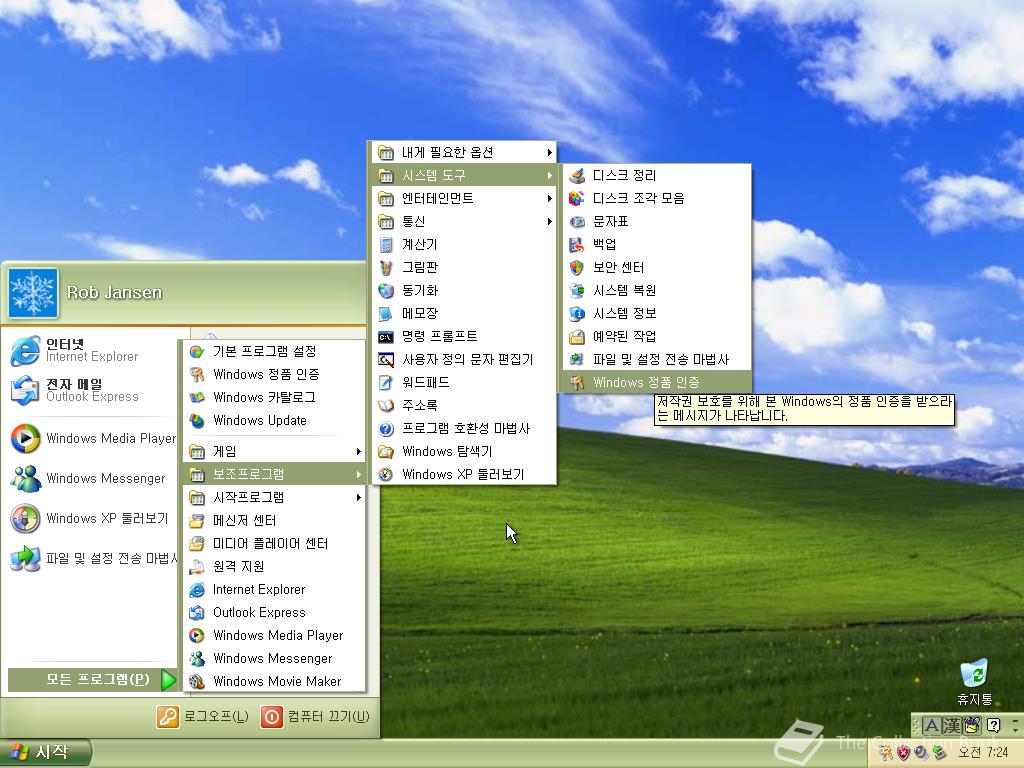This screenshot has width=1024, height=768.
Task: Expand the 시스템 도구 submenu
Action: coord(464,175)
